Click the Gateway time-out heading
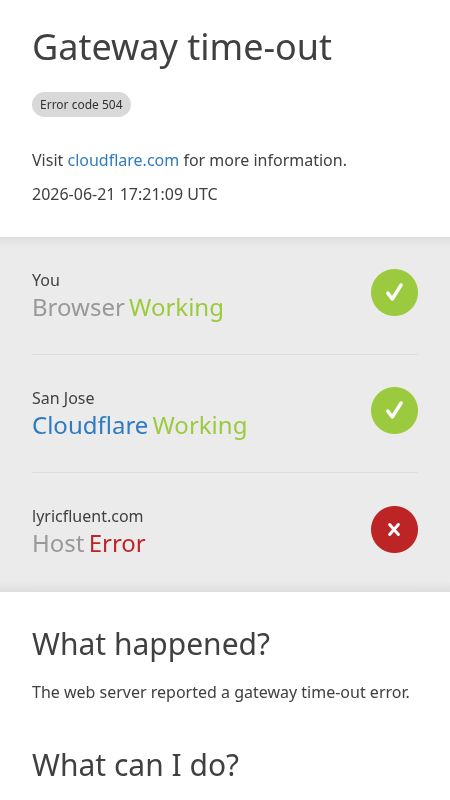Viewport: 450px width, 800px height. 182,47
